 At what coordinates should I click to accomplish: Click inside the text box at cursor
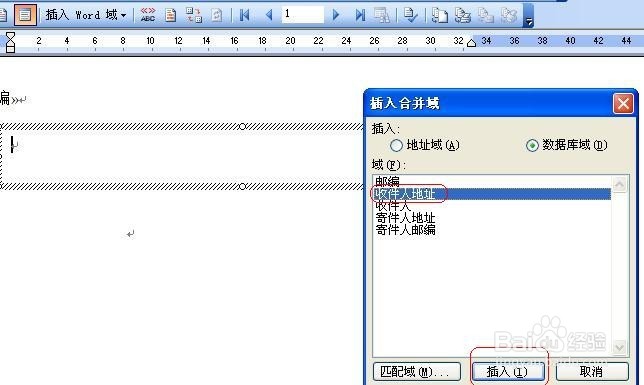coord(12,145)
